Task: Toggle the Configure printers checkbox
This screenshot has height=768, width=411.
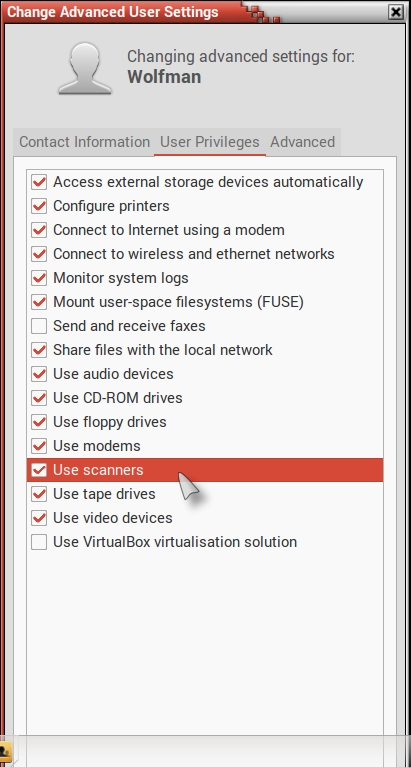Action: coord(39,206)
